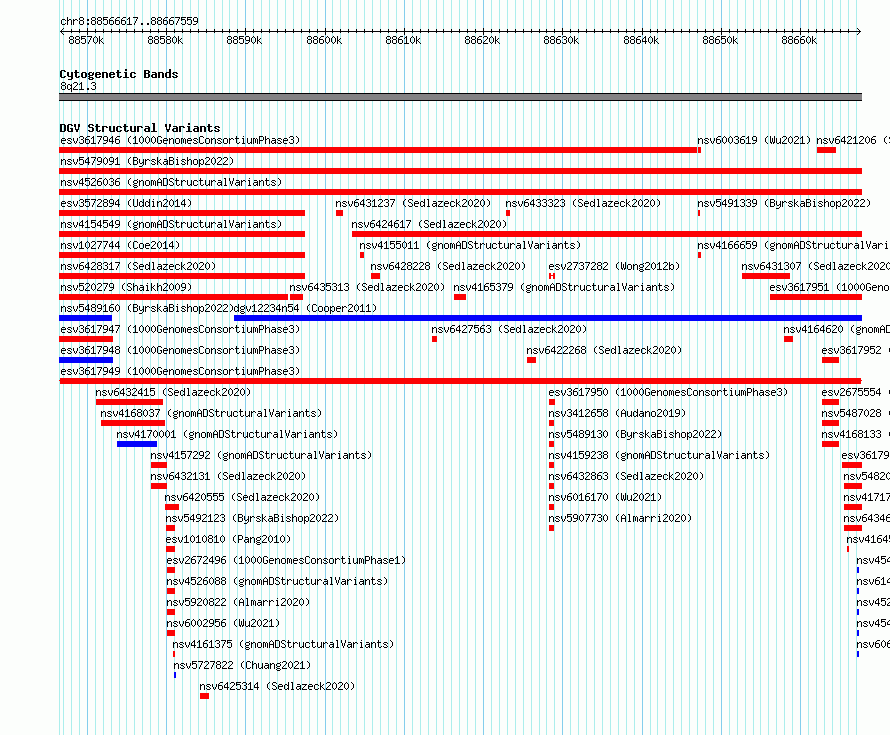Click nsv6428317 (Sedlazeck2020) label
Screen dimensions: 890x735
pyautogui.click(x=138, y=266)
